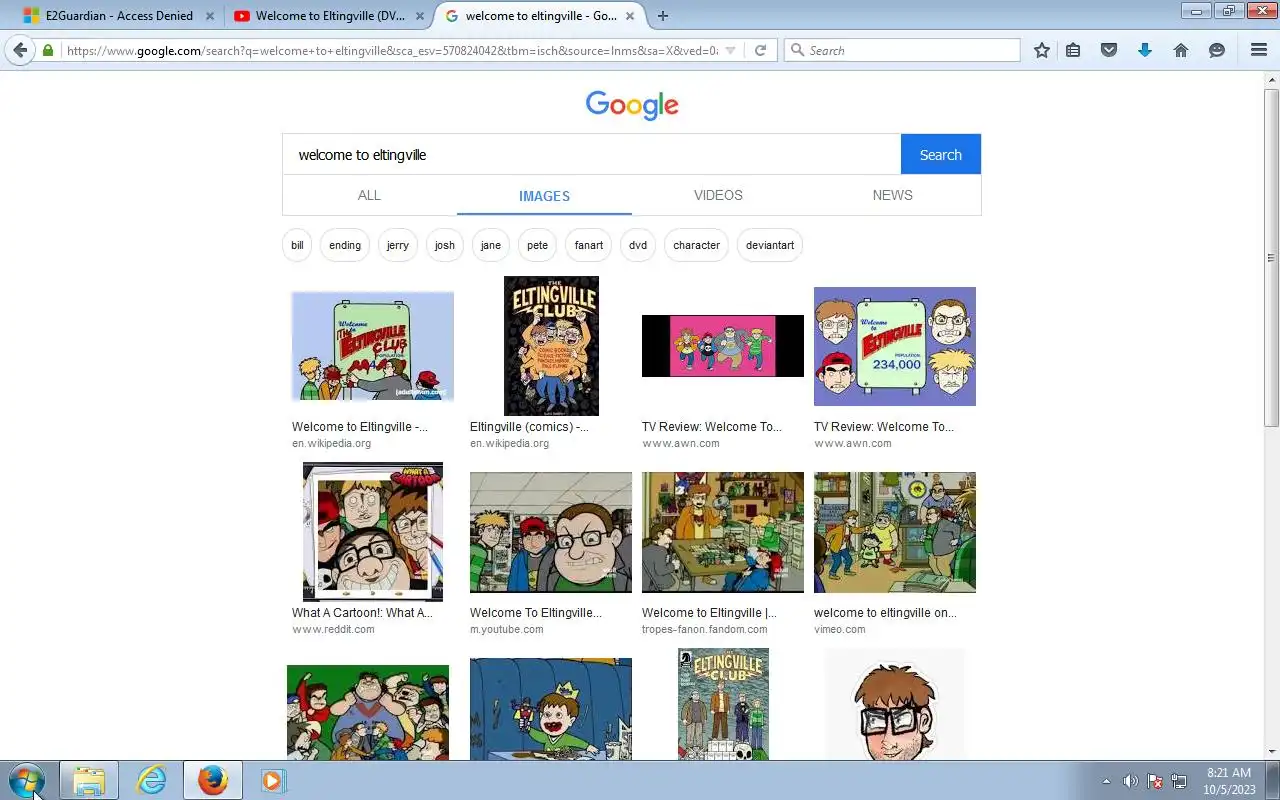Filter images by 'dvd' chip
The width and height of the screenshot is (1280, 800).
click(638, 245)
